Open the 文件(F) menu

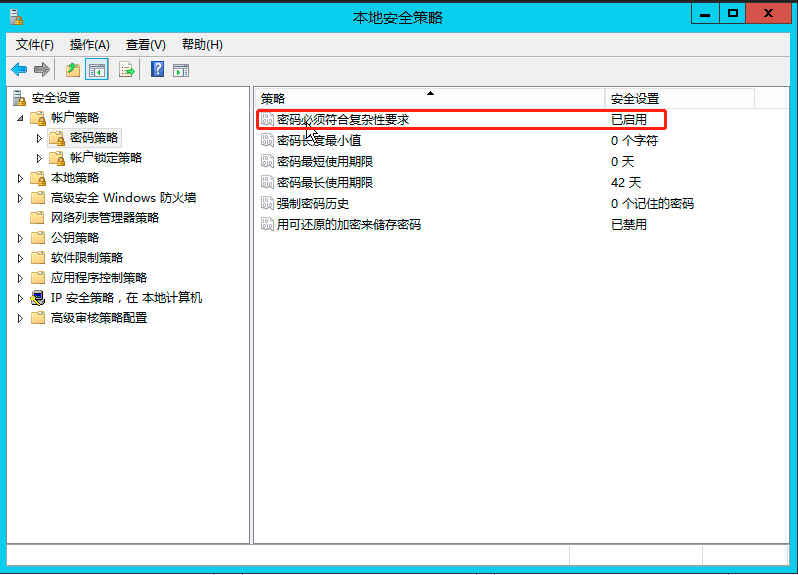[35, 45]
